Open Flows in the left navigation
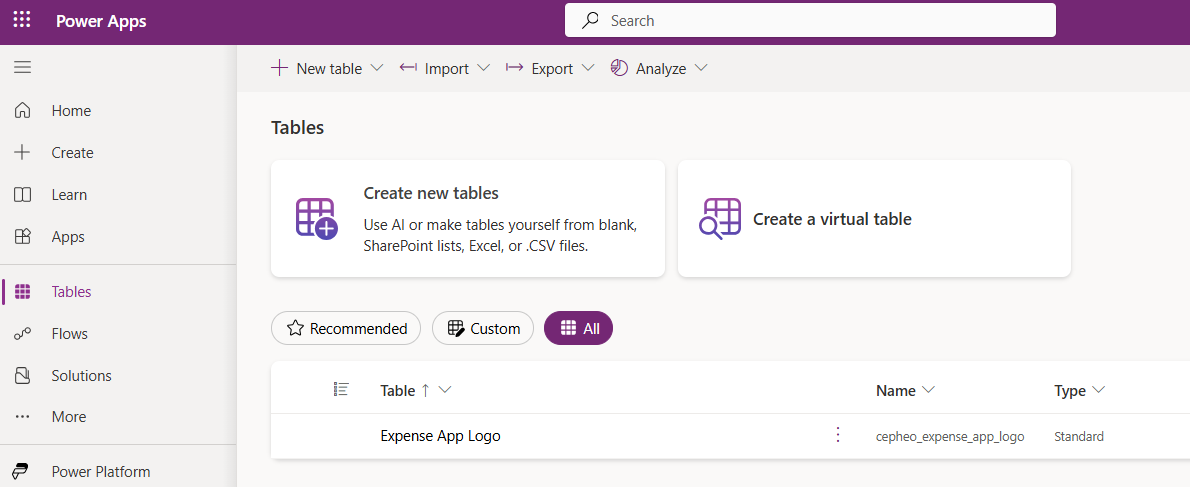 pyautogui.click(x=70, y=334)
